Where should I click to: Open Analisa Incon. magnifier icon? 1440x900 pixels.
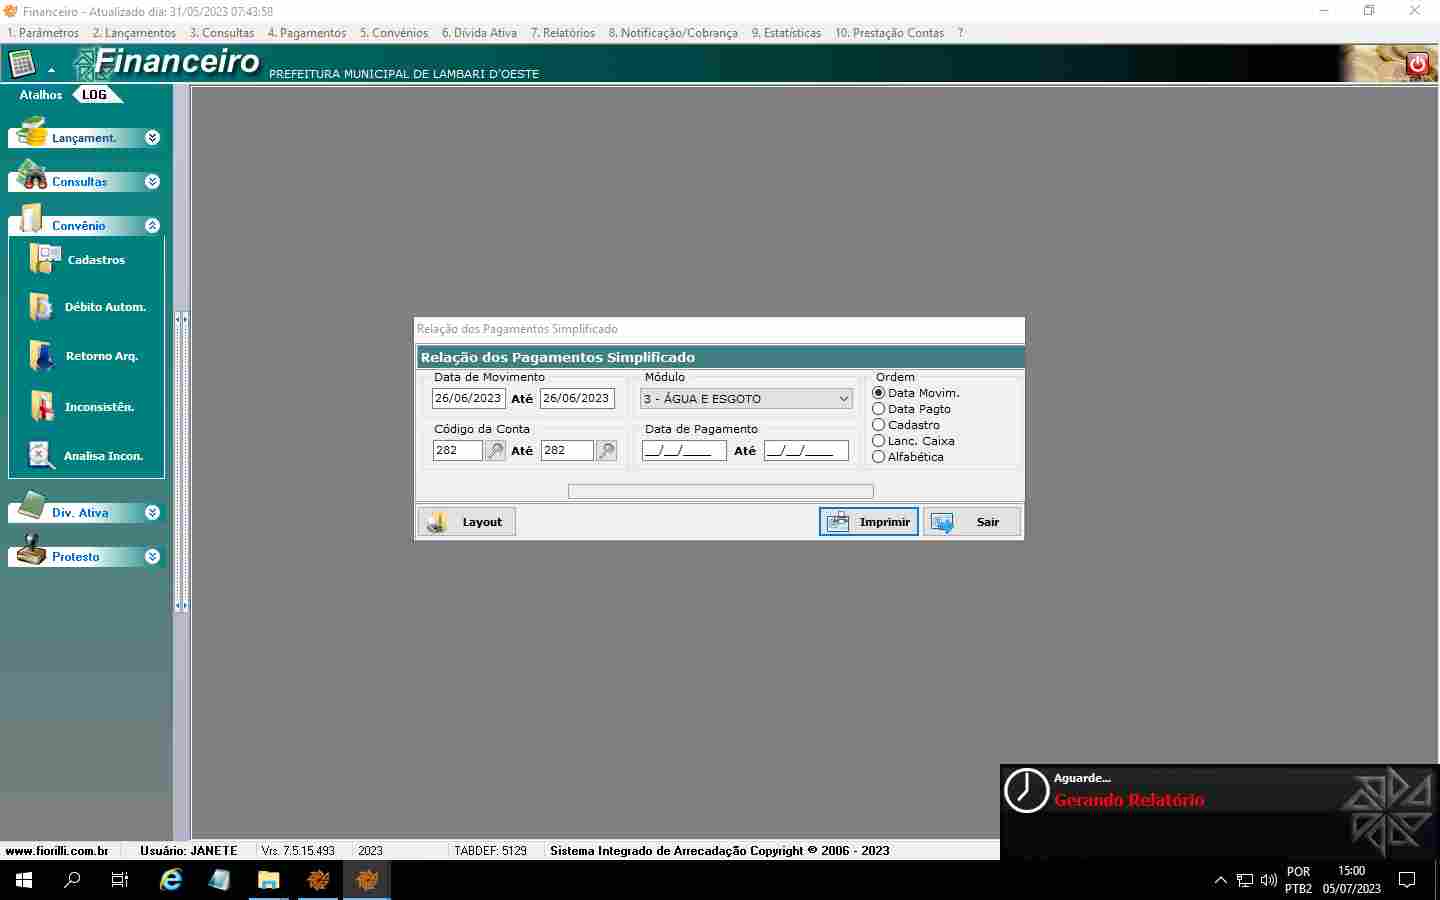pos(42,456)
